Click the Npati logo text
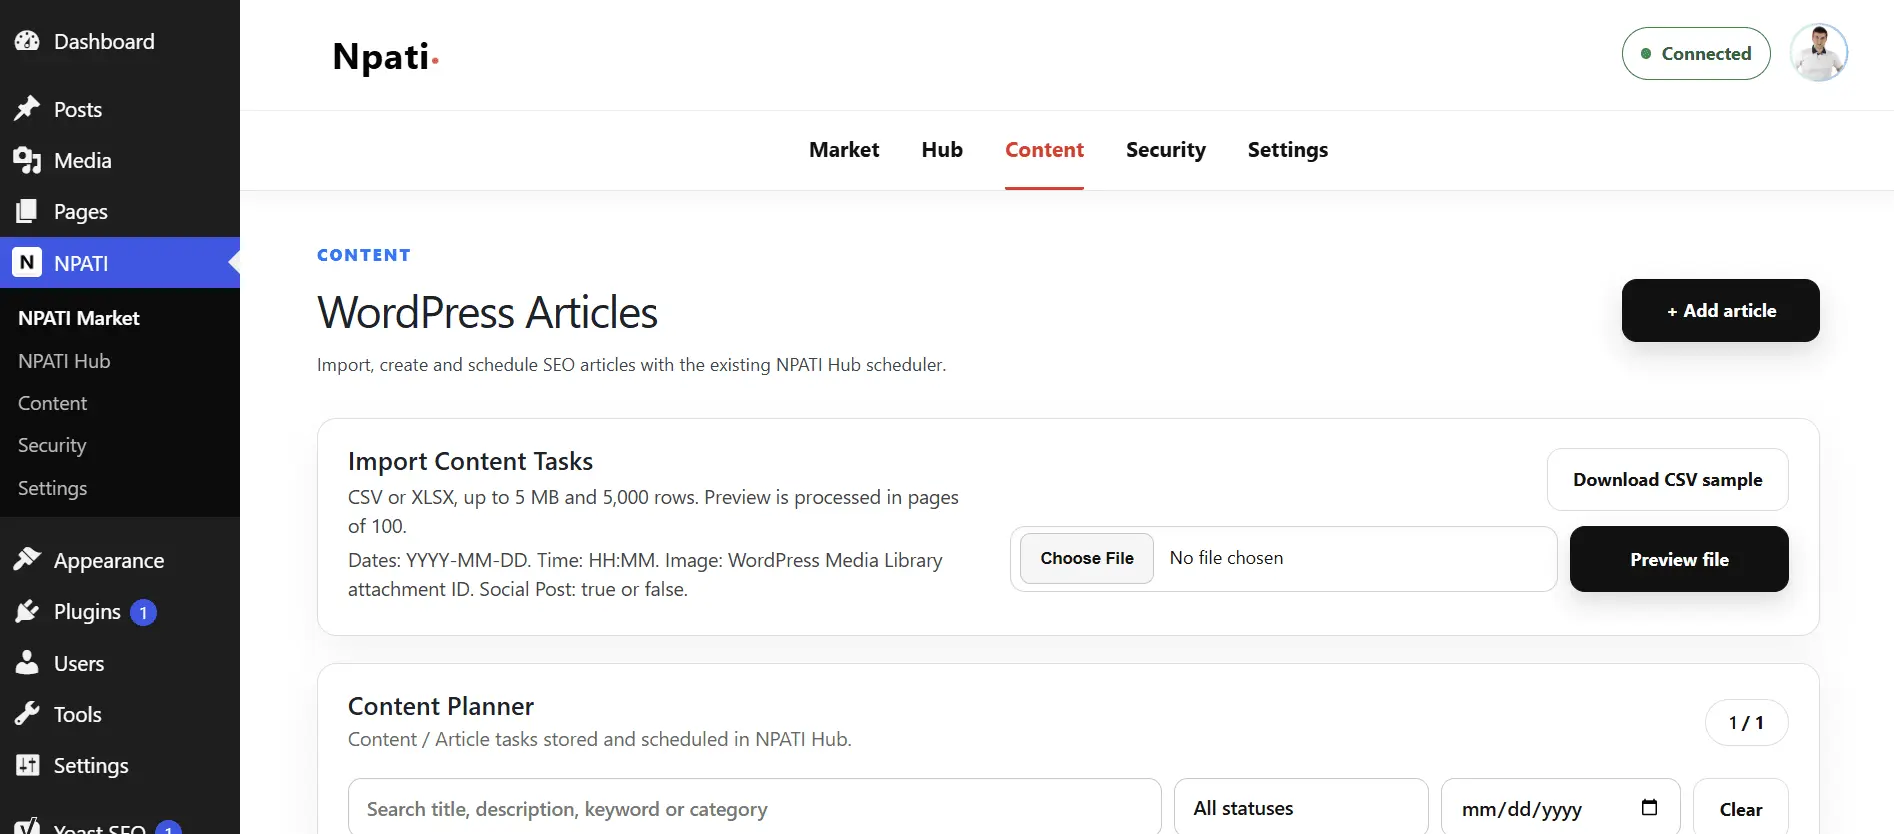This screenshot has height=834, width=1894. pos(385,57)
